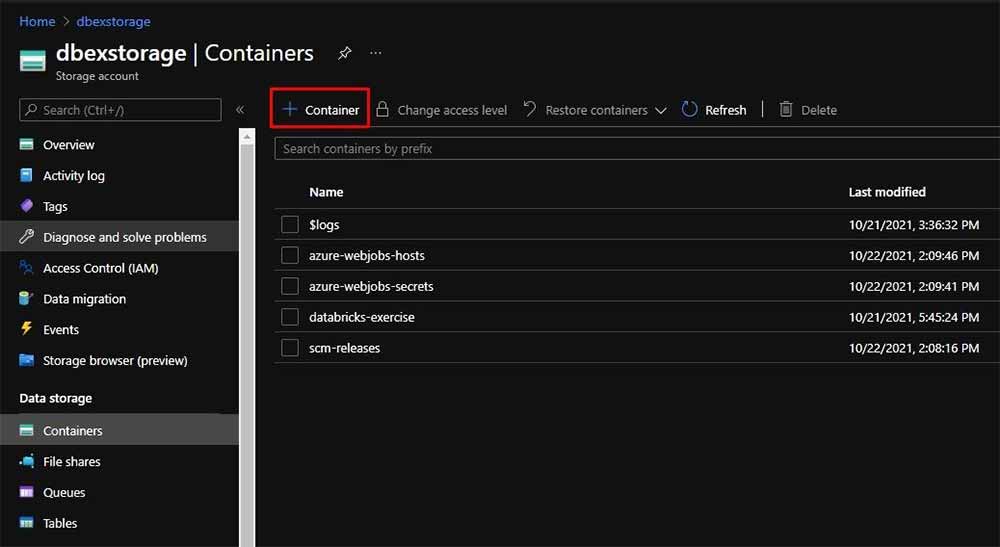Click the 10/22/2021, 2:08:16 PM timestamp
Viewport: 1000px width, 547px height.
(914, 347)
